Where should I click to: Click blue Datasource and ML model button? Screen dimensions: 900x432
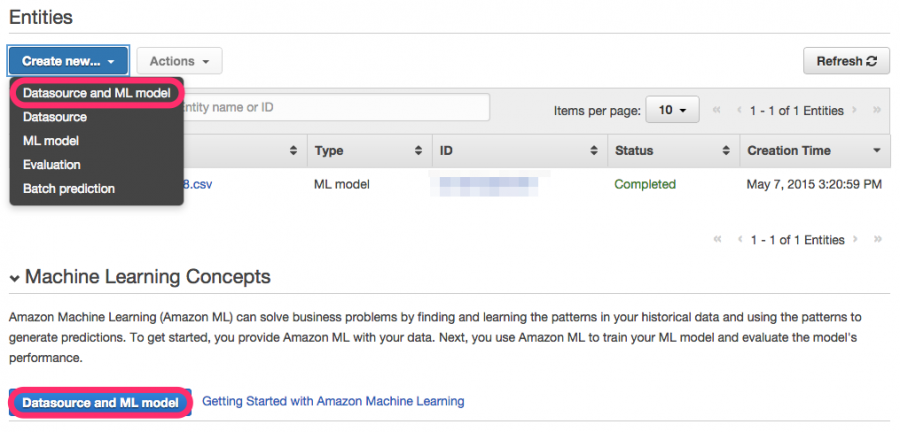pyautogui.click(x=100, y=403)
